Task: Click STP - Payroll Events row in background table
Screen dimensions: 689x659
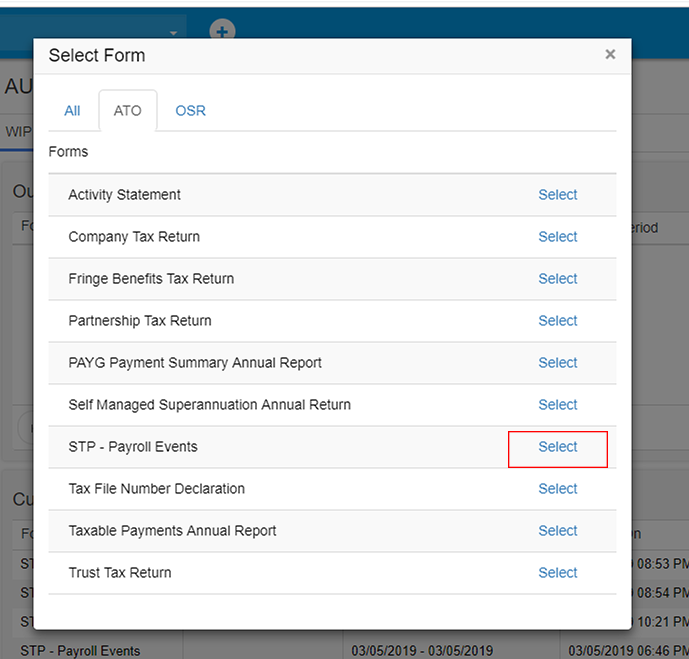Action: tap(80, 651)
